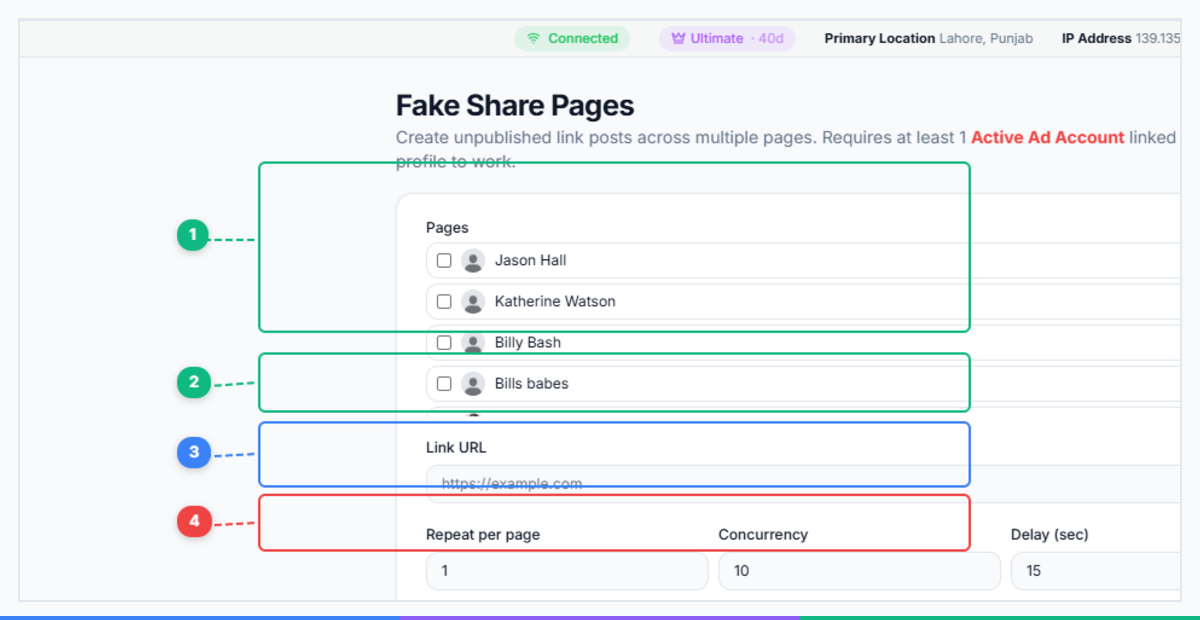Click the Fake Share Pages heading
The height and width of the screenshot is (620, 1200).
(515, 106)
